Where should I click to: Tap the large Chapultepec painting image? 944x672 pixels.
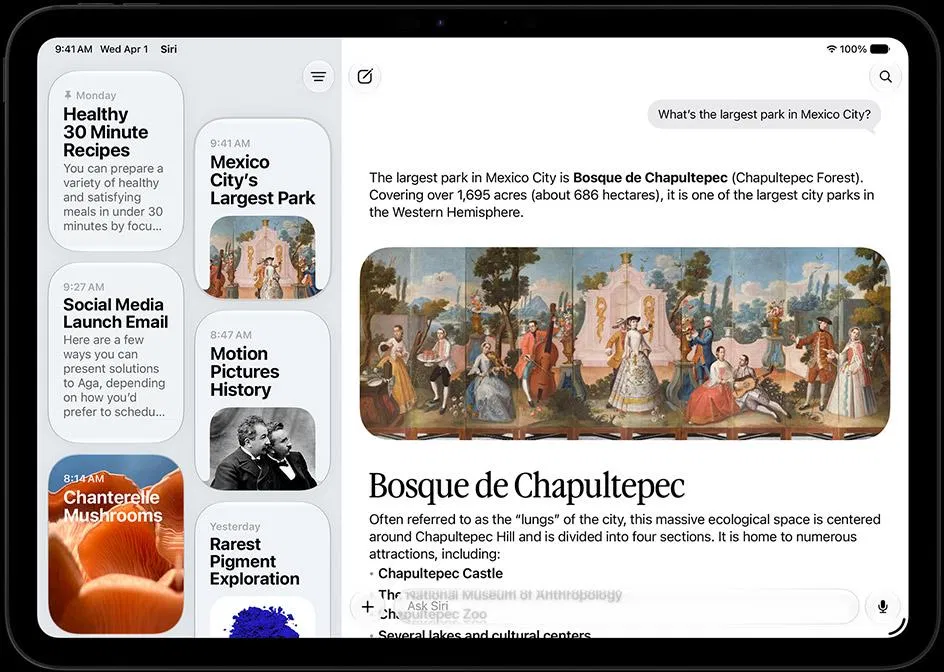coord(625,343)
